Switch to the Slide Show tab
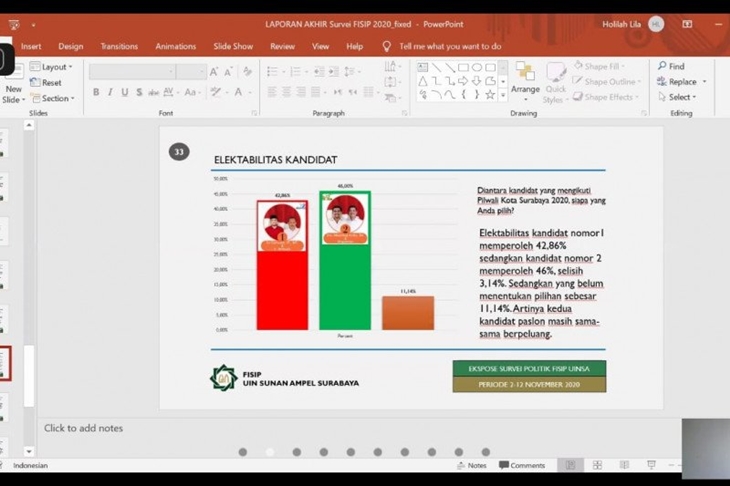 pos(233,46)
